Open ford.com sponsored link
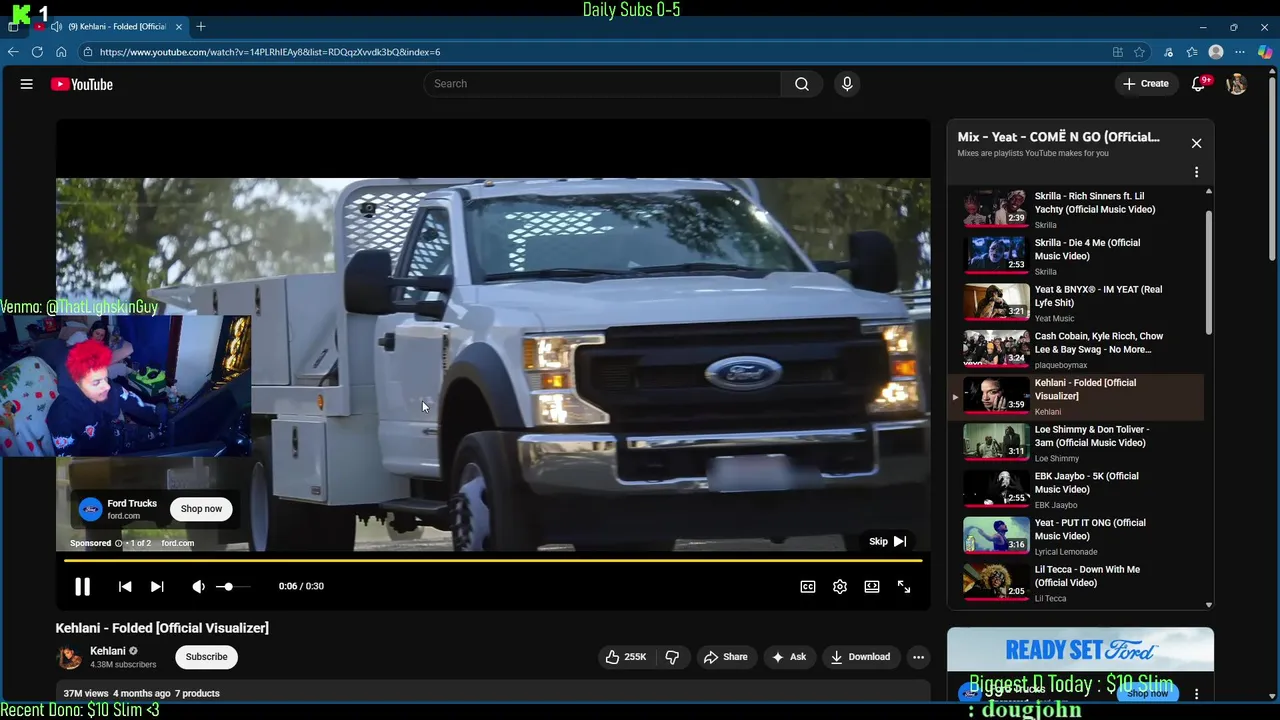This screenshot has height=720, width=1280. [177, 543]
